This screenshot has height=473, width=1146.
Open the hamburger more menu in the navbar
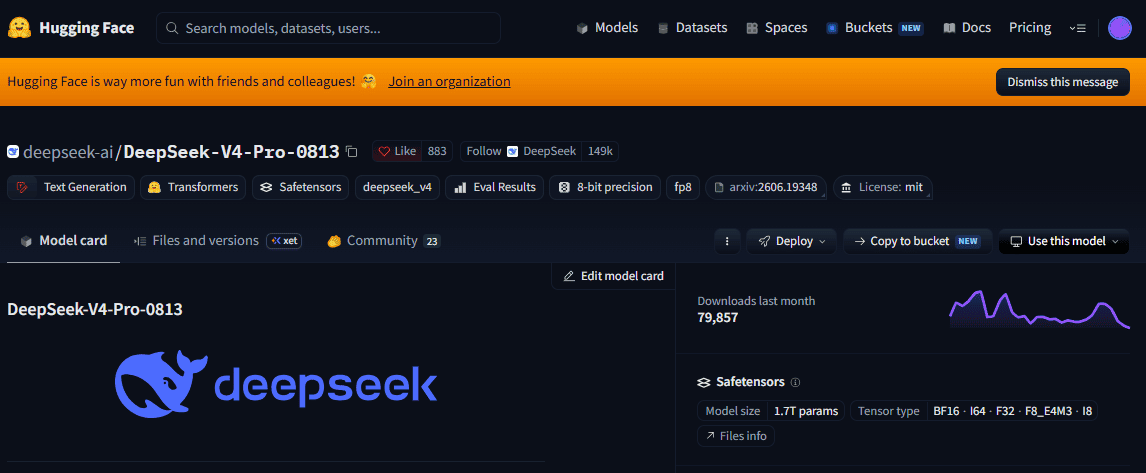1077,28
